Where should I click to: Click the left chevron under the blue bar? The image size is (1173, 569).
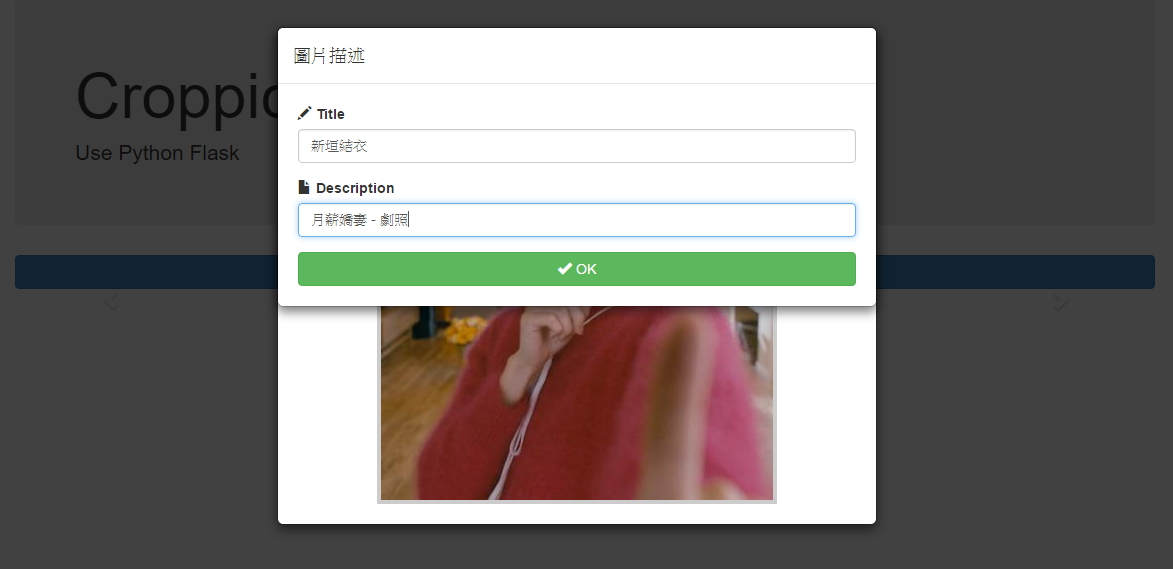111,301
